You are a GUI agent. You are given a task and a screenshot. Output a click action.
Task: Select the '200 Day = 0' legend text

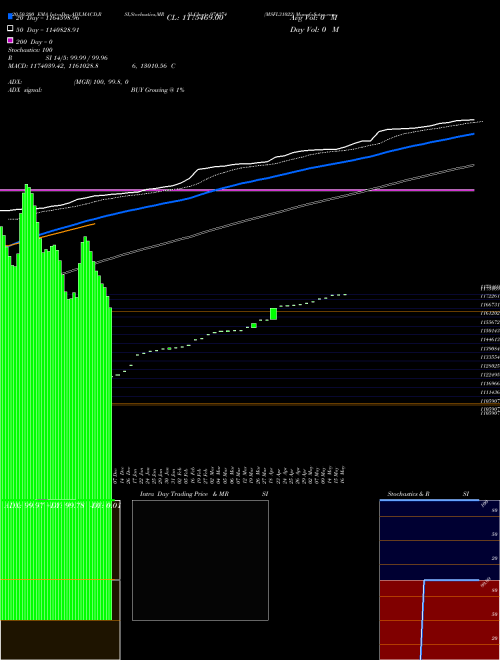[34, 42]
